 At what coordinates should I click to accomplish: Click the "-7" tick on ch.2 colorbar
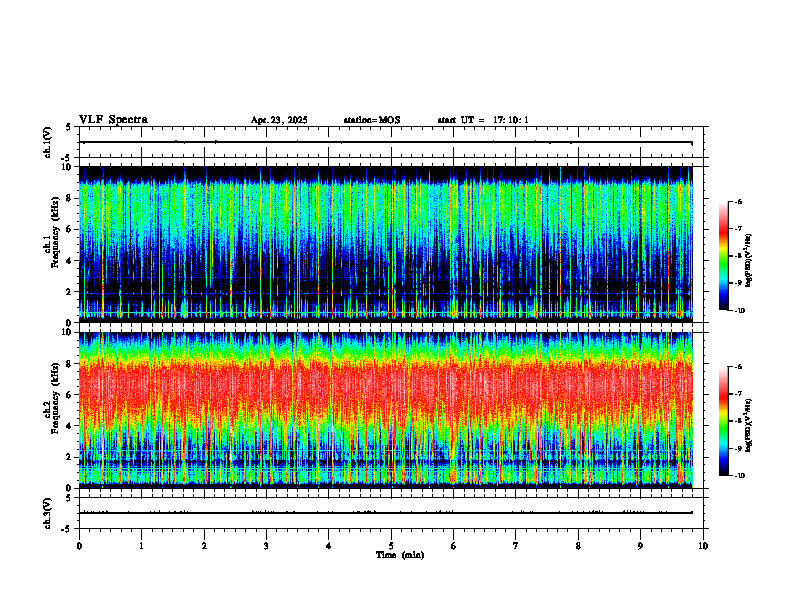[738, 394]
